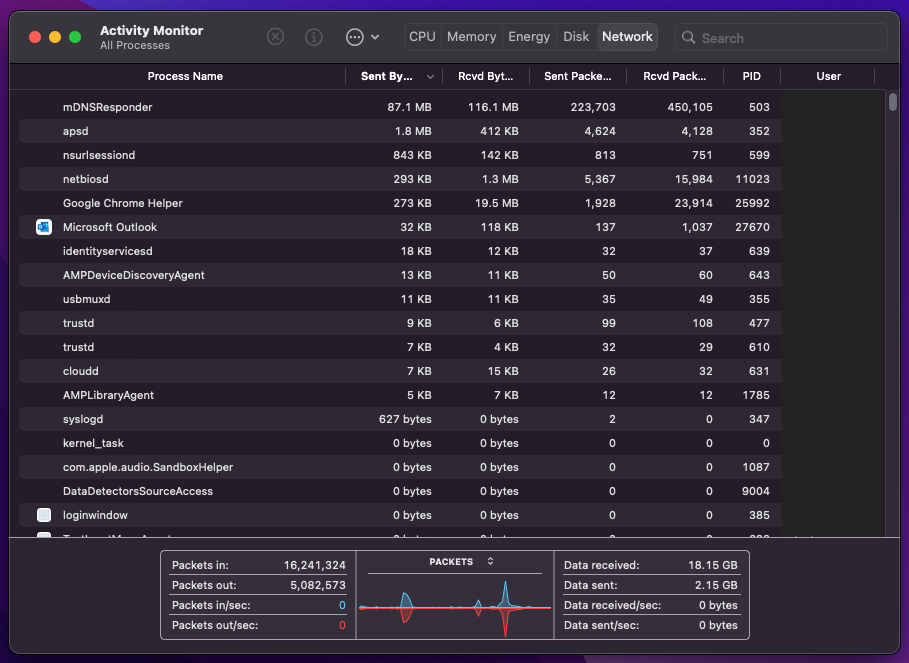Click the Stop process icon in toolbar
The image size is (909, 663).
tap(275, 37)
